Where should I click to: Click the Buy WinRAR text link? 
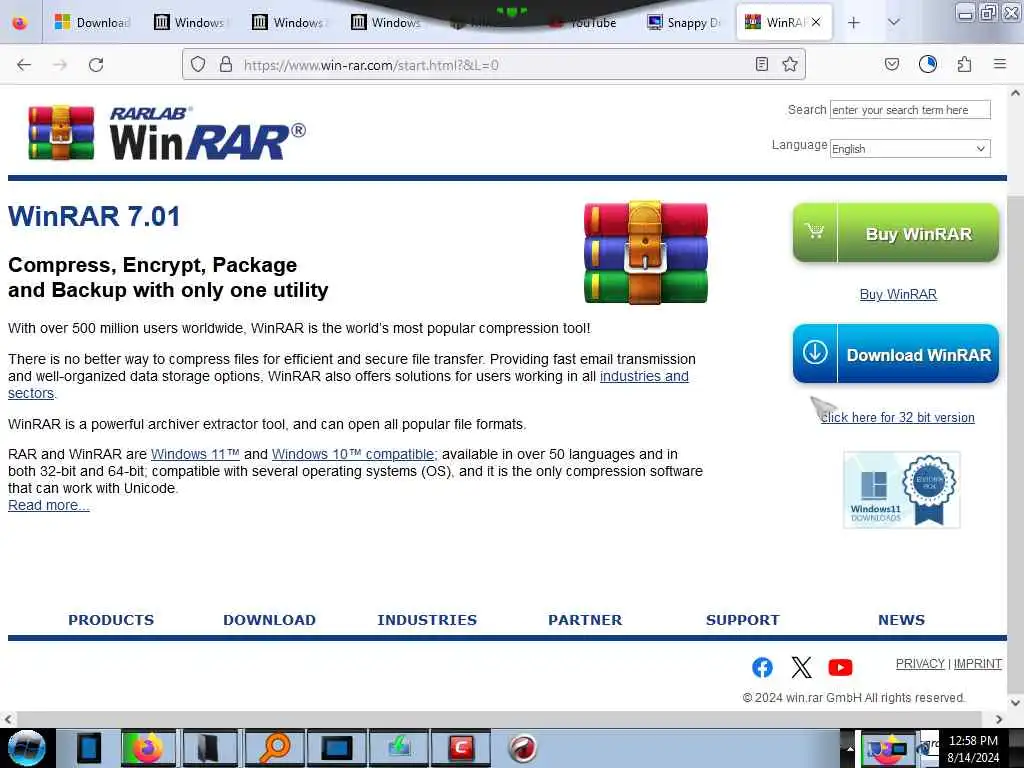(x=898, y=295)
